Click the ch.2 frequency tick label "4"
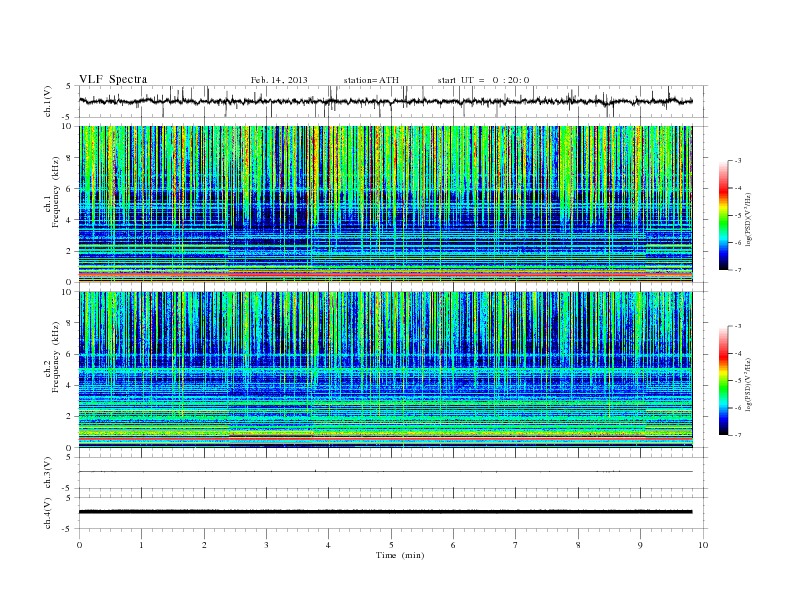The width and height of the screenshot is (792, 612). (x=69, y=385)
